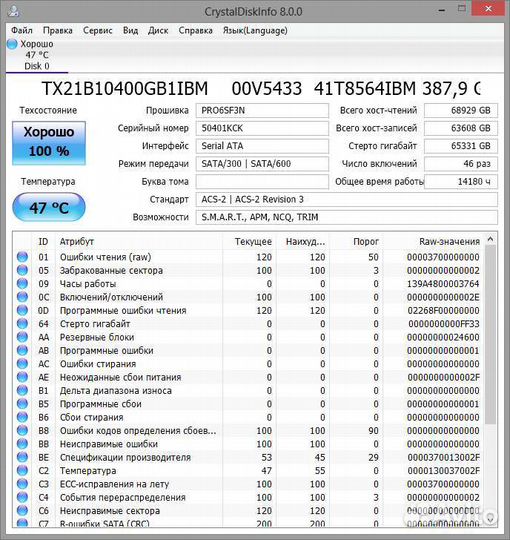Image resolution: width=510 pixels, height=540 pixels.
Task: Click status orb for 64 Стерто гигабайт
Action: 22,324
